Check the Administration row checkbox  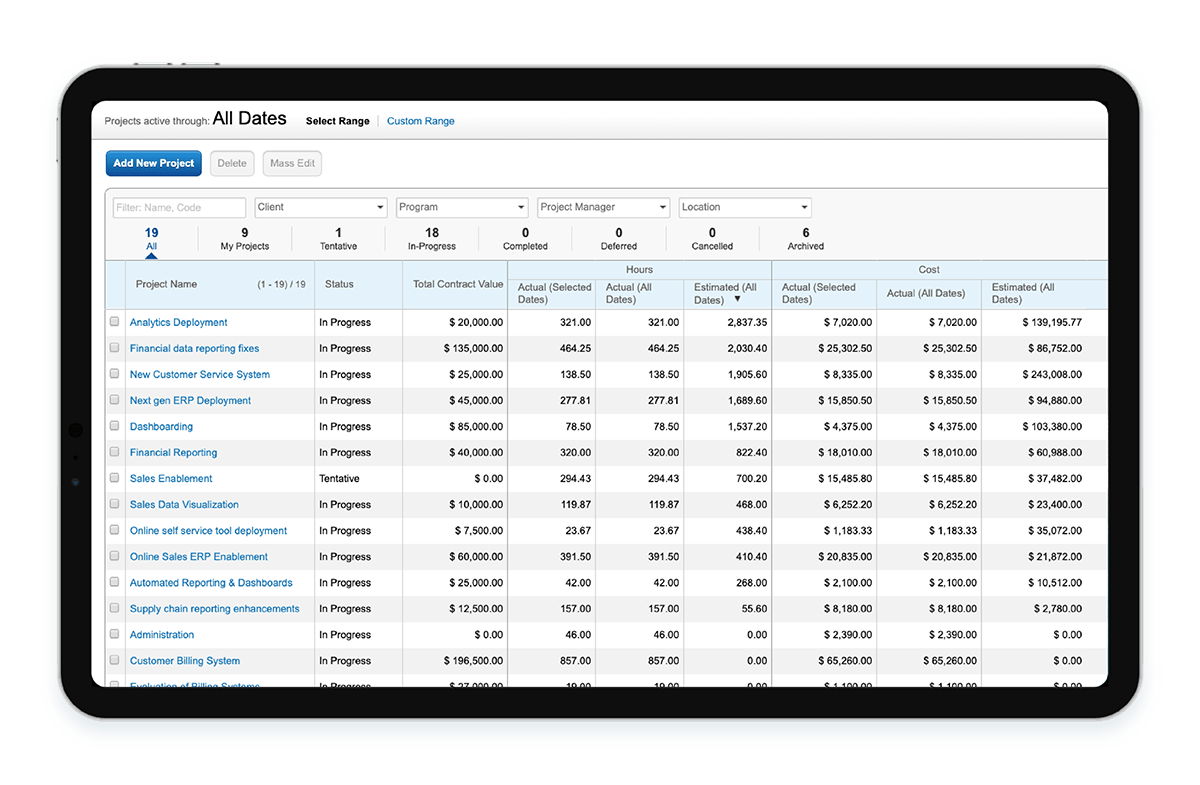tap(115, 634)
